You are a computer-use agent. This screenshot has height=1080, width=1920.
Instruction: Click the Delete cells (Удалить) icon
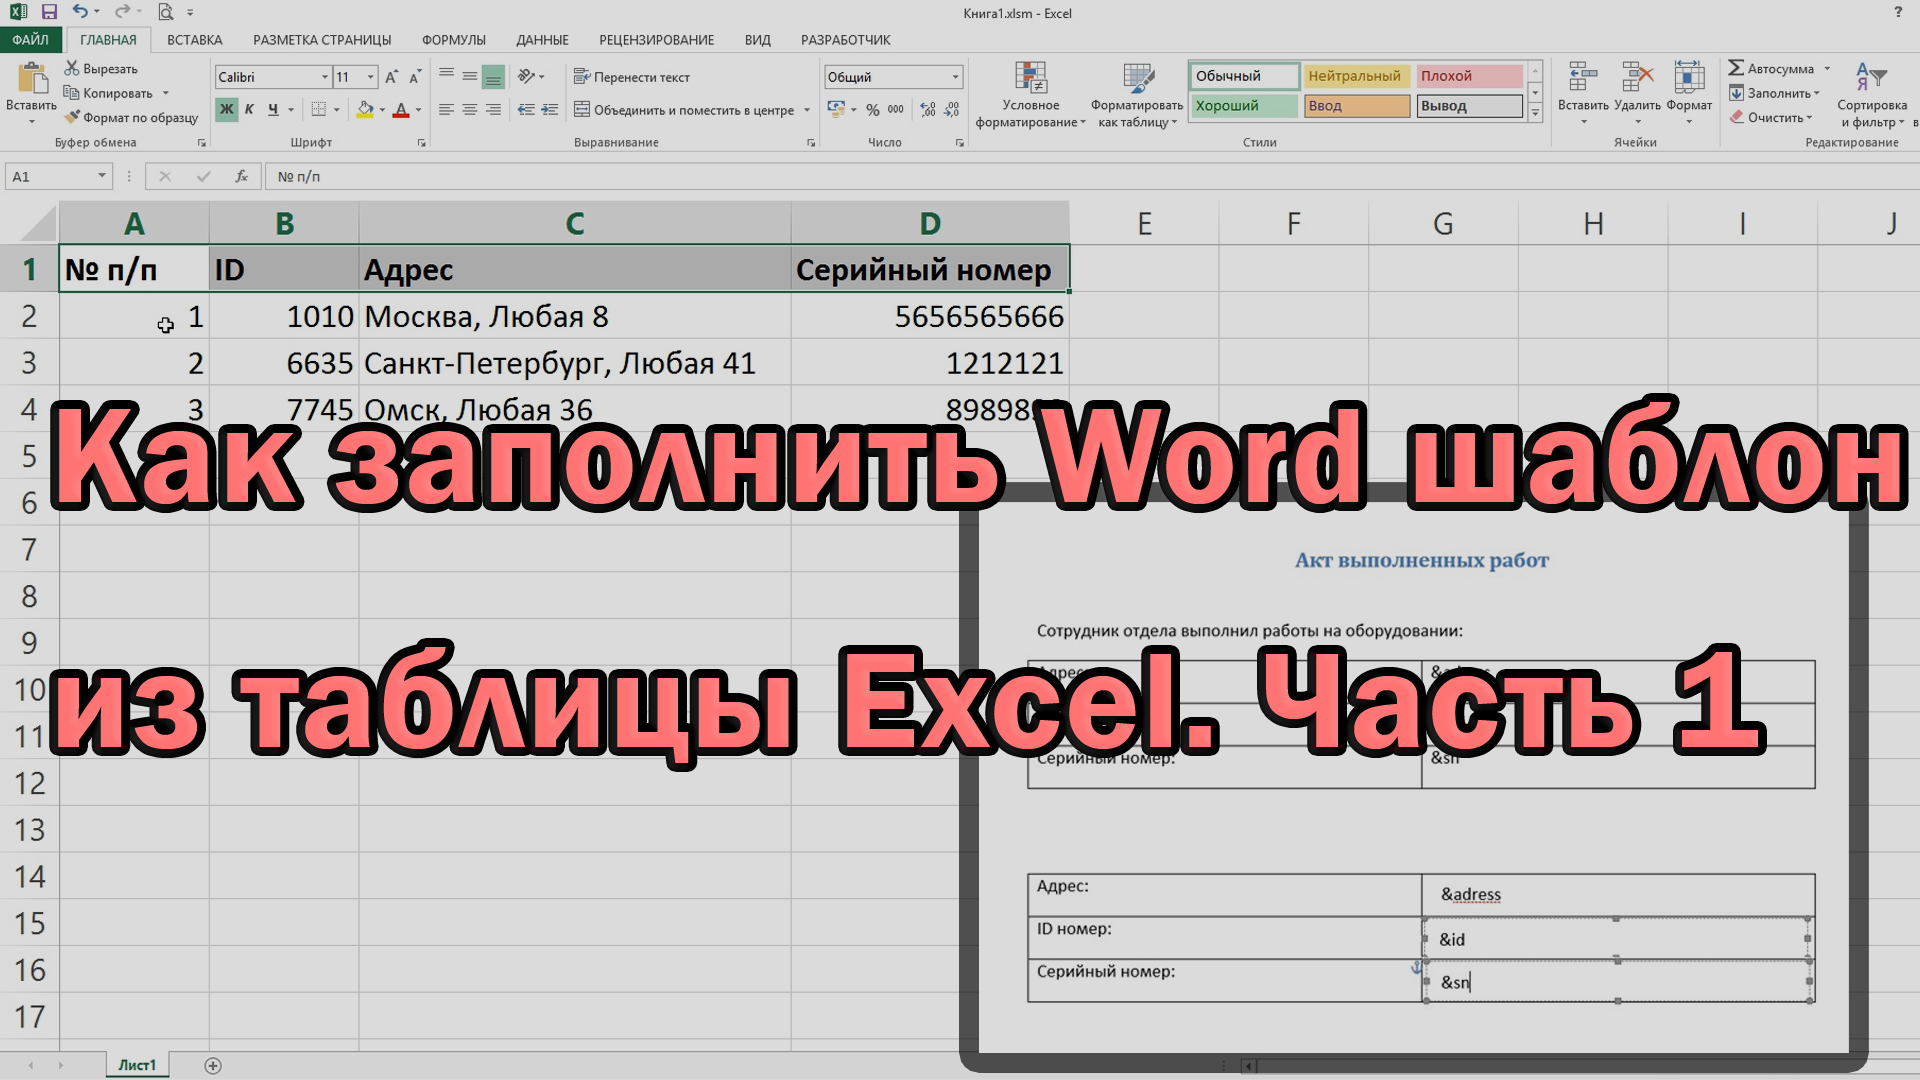pyautogui.click(x=1637, y=78)
